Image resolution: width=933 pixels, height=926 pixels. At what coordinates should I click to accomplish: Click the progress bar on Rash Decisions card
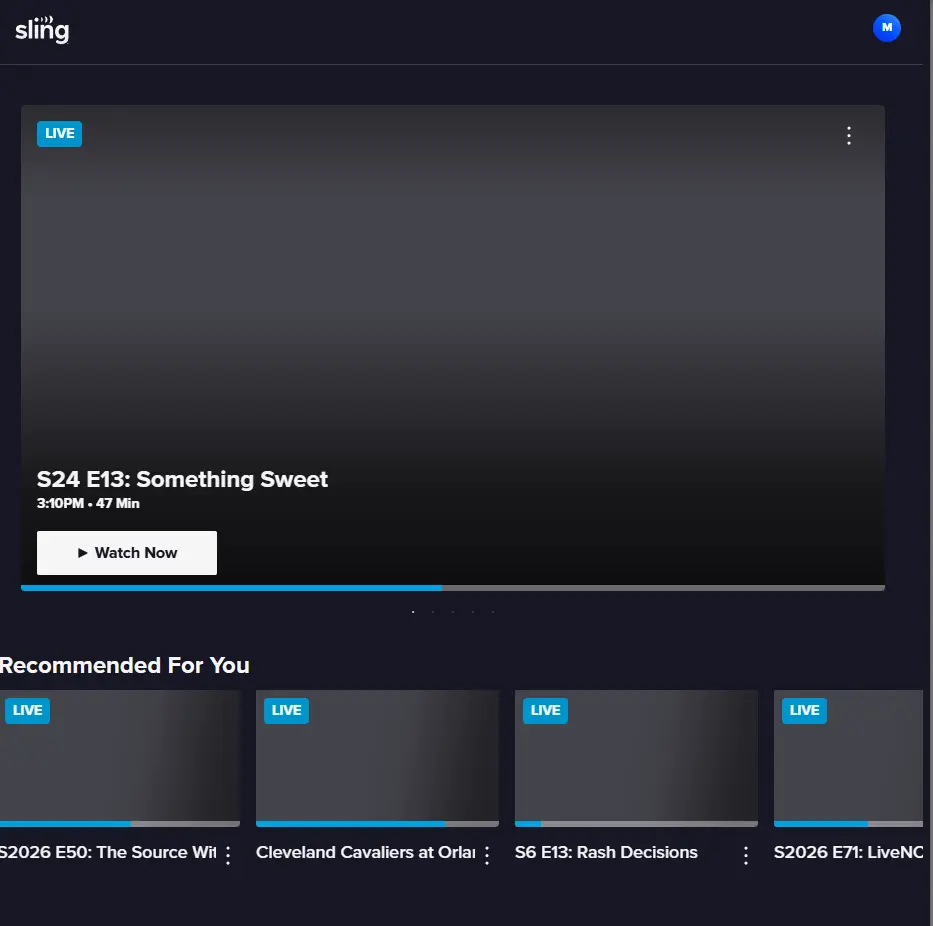636,824
